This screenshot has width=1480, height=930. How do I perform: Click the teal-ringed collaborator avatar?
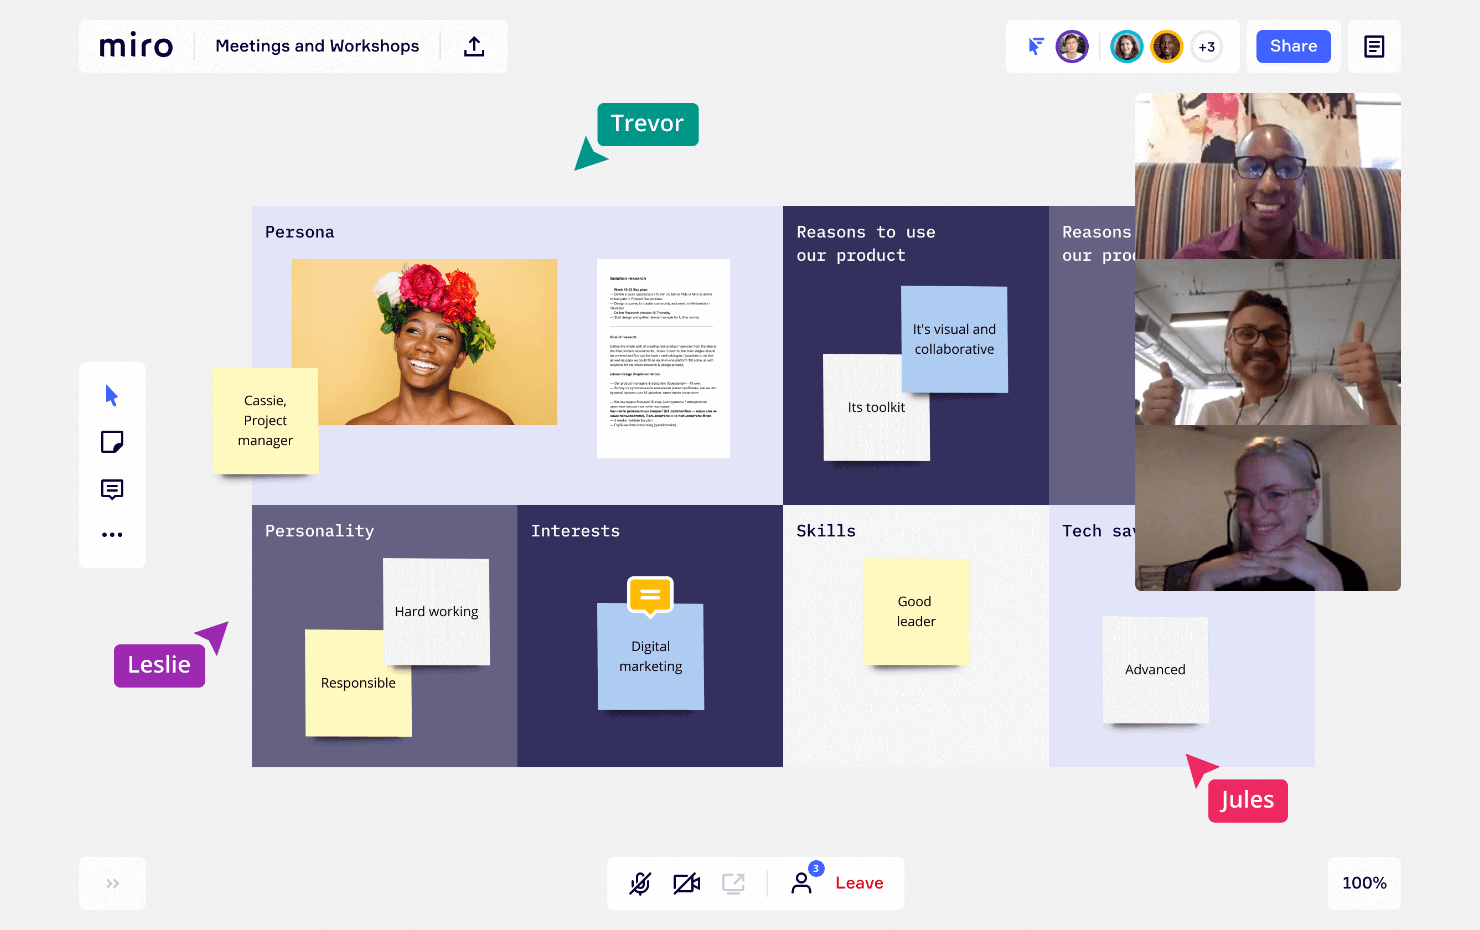1127,46
